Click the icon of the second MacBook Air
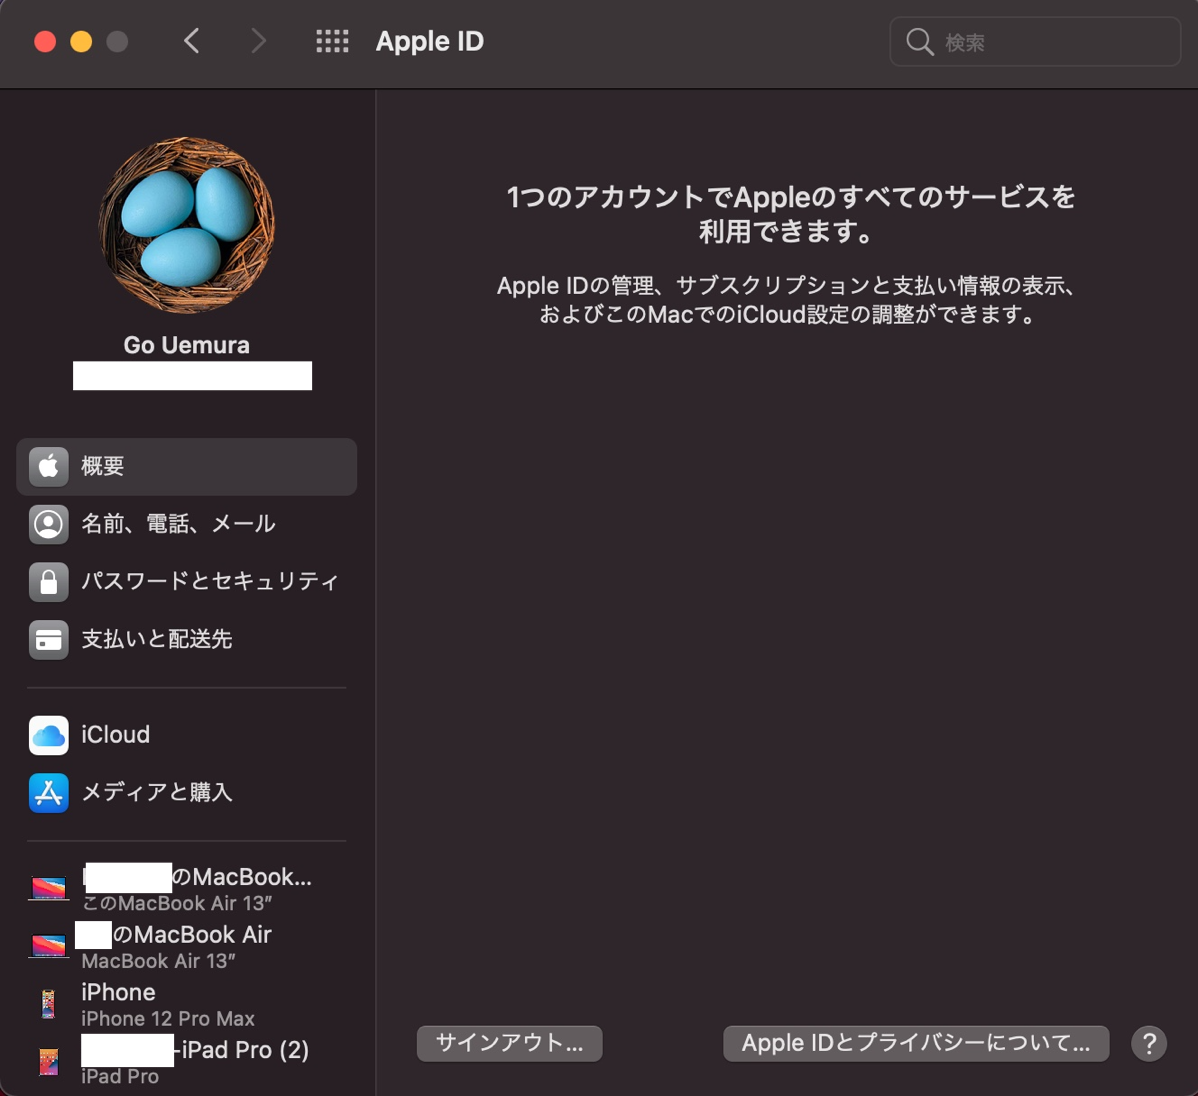The width and height of the screenshot is (1198, 1096). point(49,945)
